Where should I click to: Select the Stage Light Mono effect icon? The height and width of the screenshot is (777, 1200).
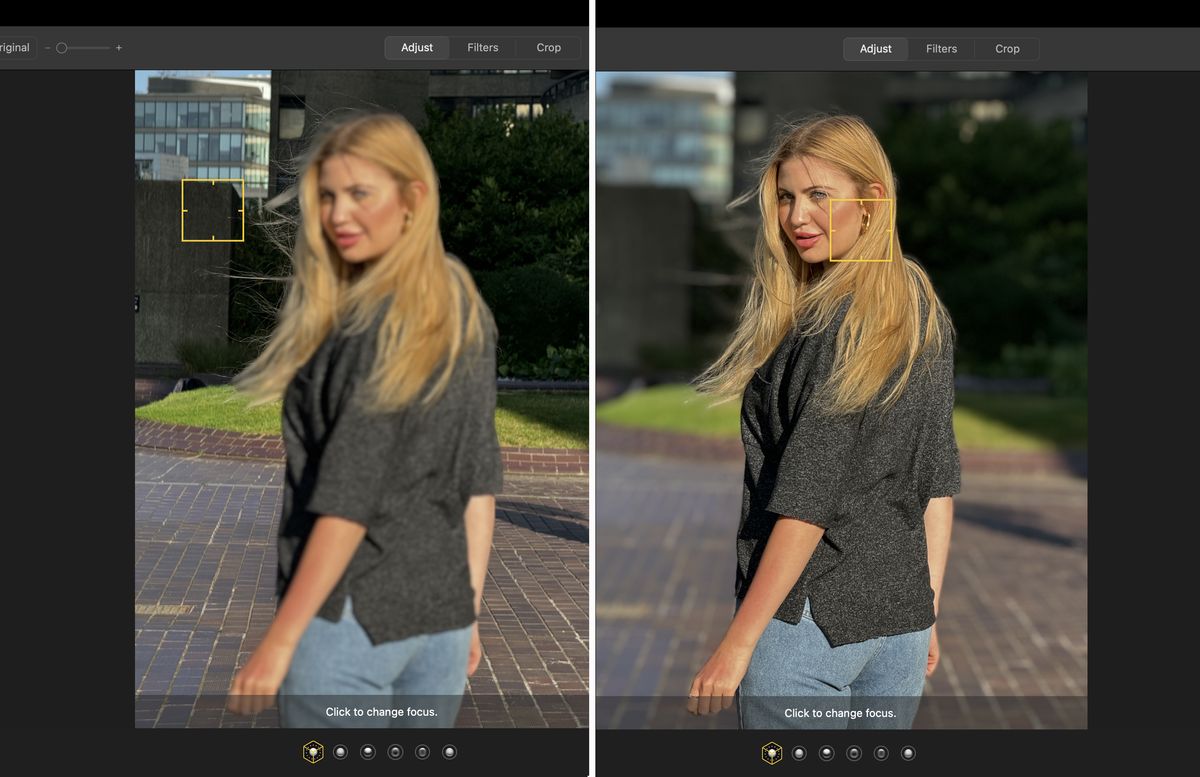tap(449, 751)
